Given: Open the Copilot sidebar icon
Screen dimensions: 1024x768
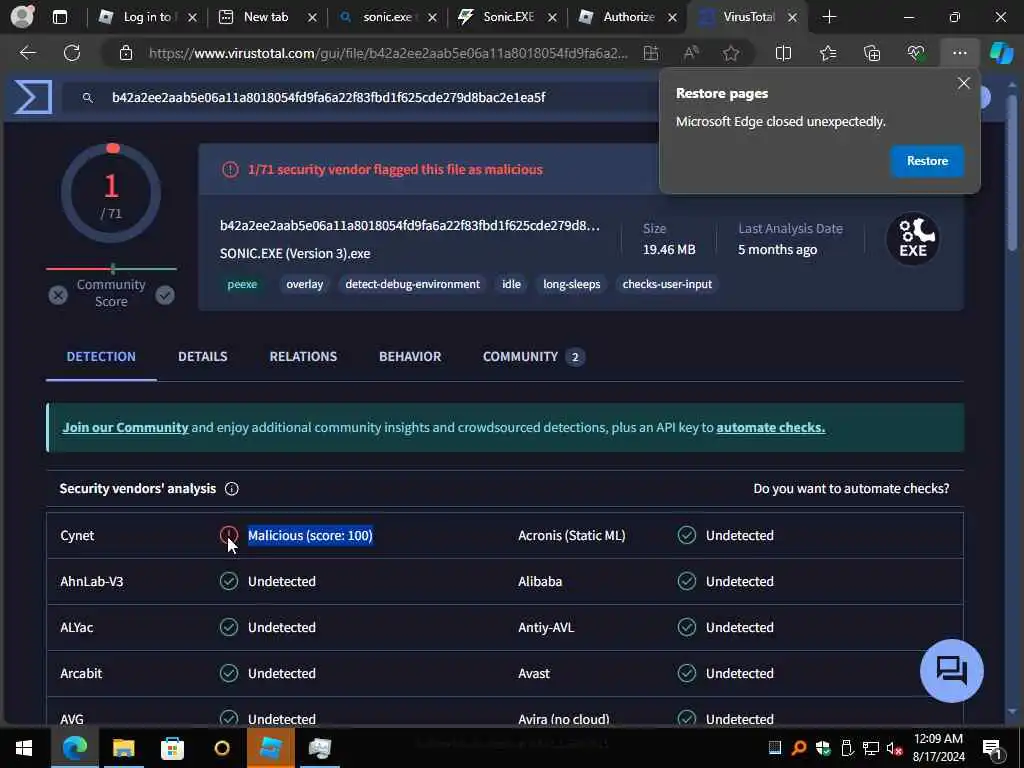Looking at the screenshot, I should coord(1001,53).
